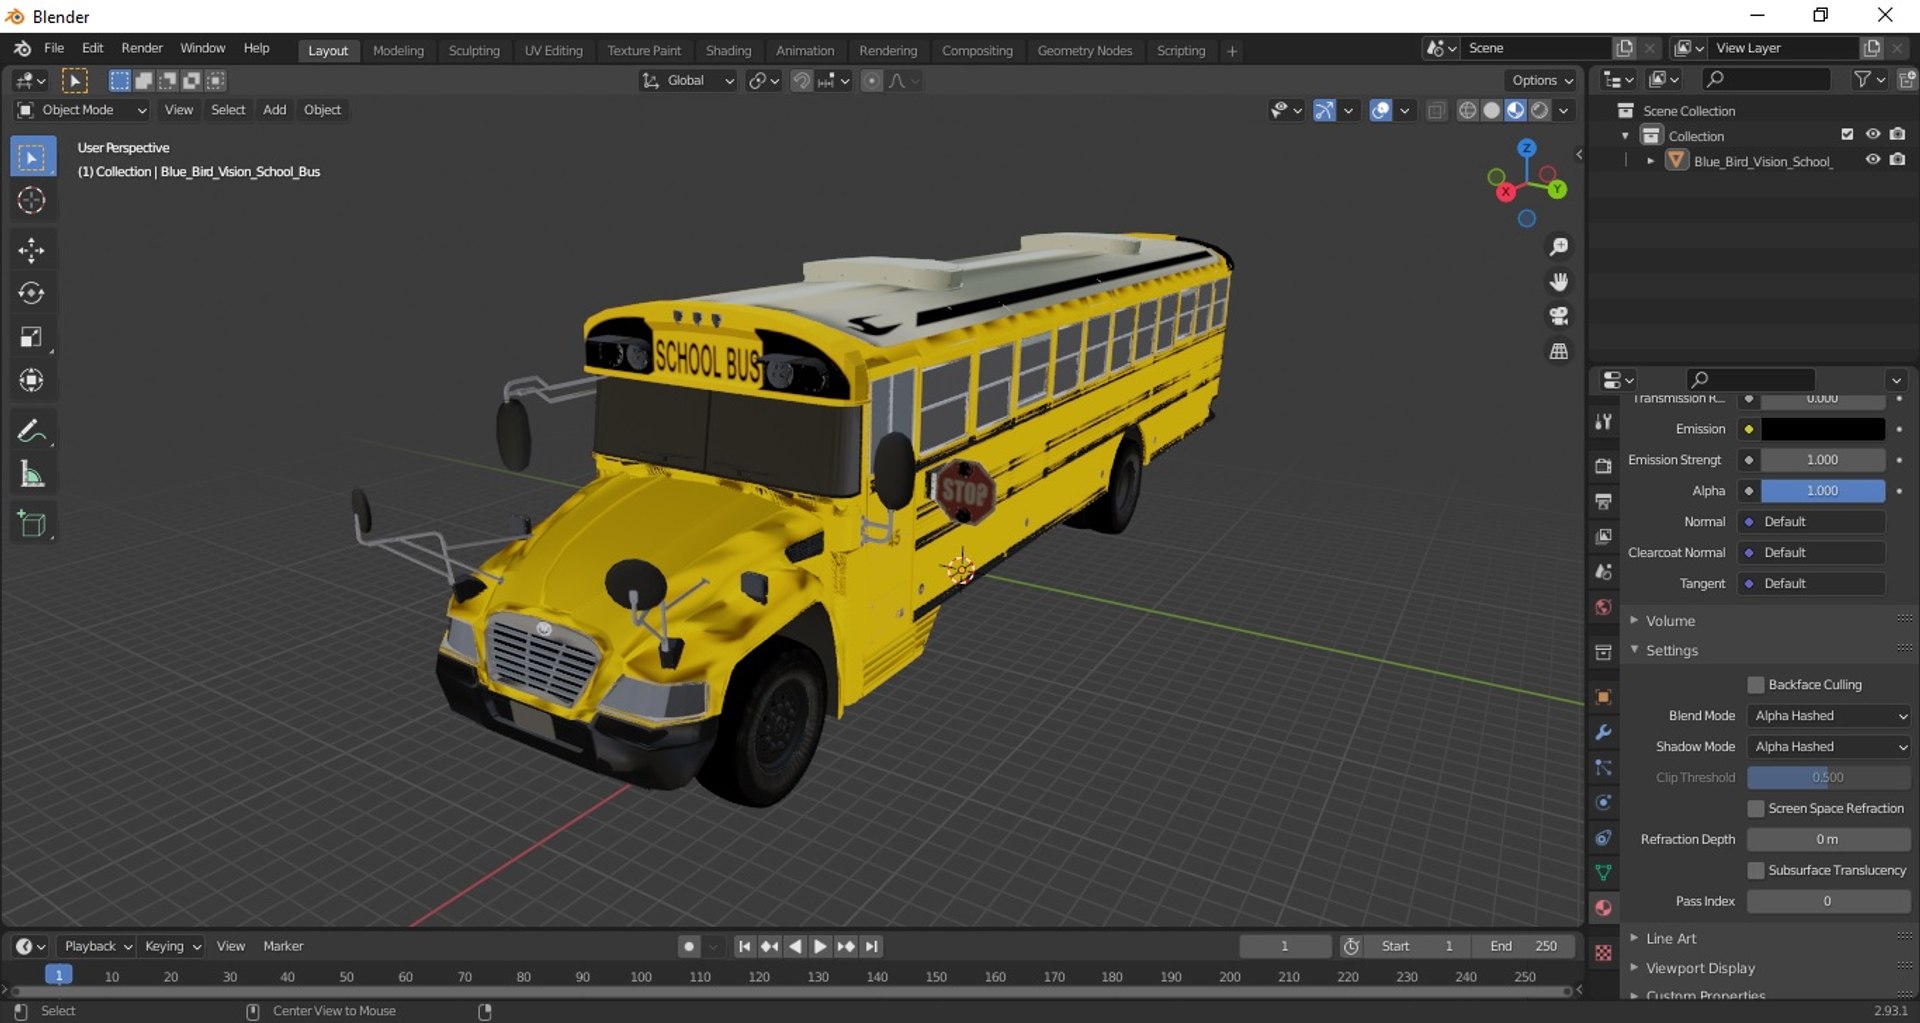Open the File menu

[x=54, y=48]
